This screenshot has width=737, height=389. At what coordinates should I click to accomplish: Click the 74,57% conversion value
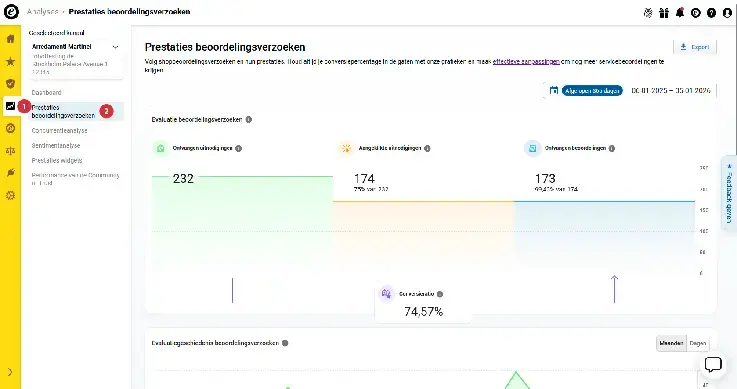[x=423, y=312]
